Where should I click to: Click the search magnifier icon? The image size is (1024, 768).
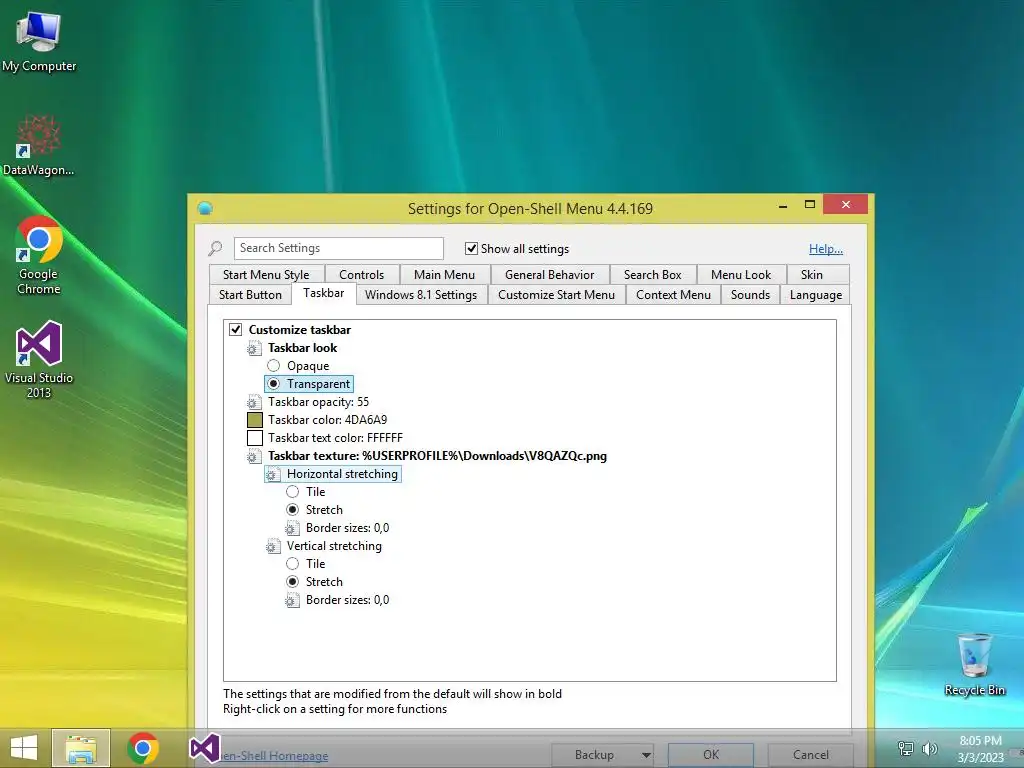pyautogui.click(x=216, y=248)
